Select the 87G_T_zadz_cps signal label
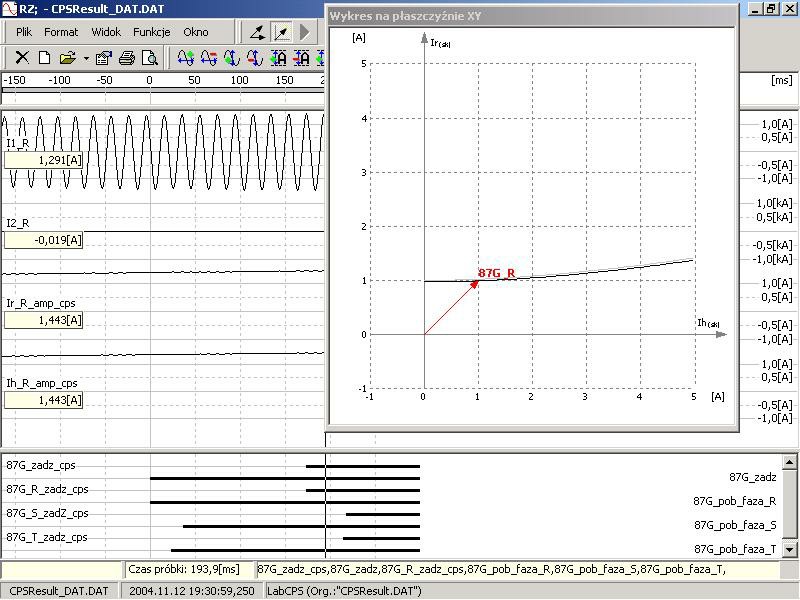The width and height of the screenshot is (800, 600). point(47,537)
